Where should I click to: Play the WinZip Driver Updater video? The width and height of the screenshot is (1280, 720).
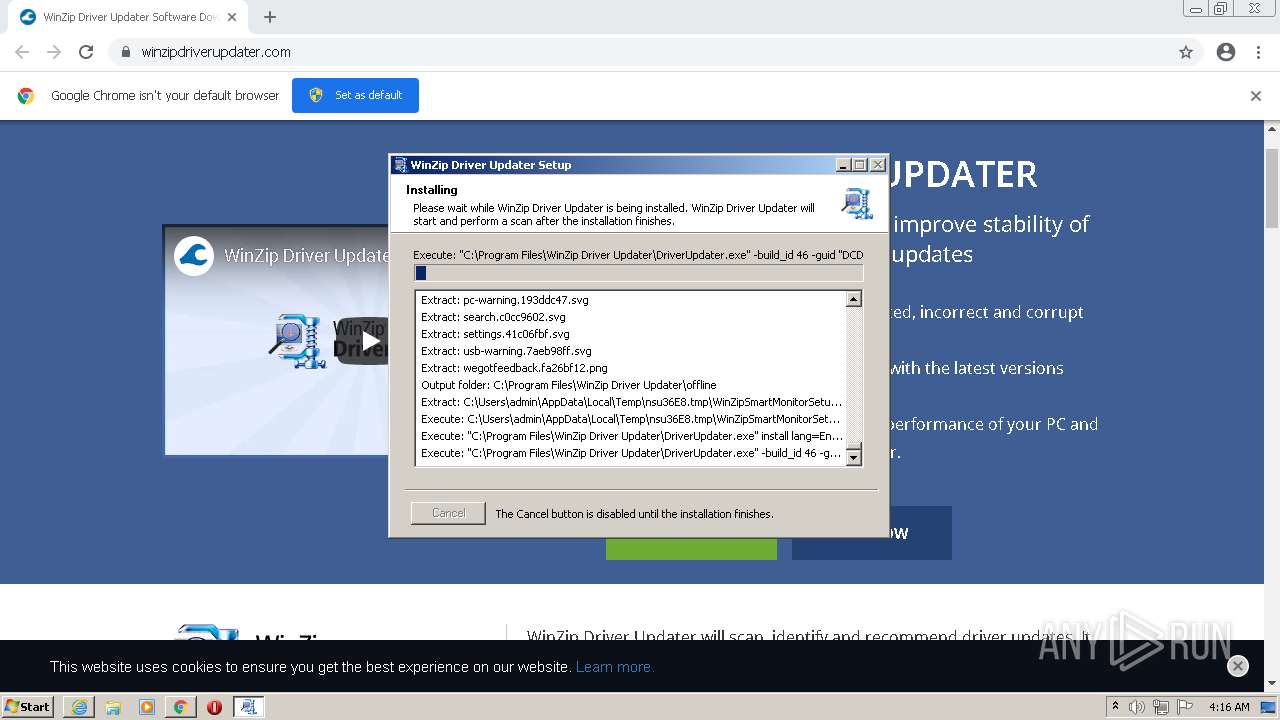[x=371, y=340]
